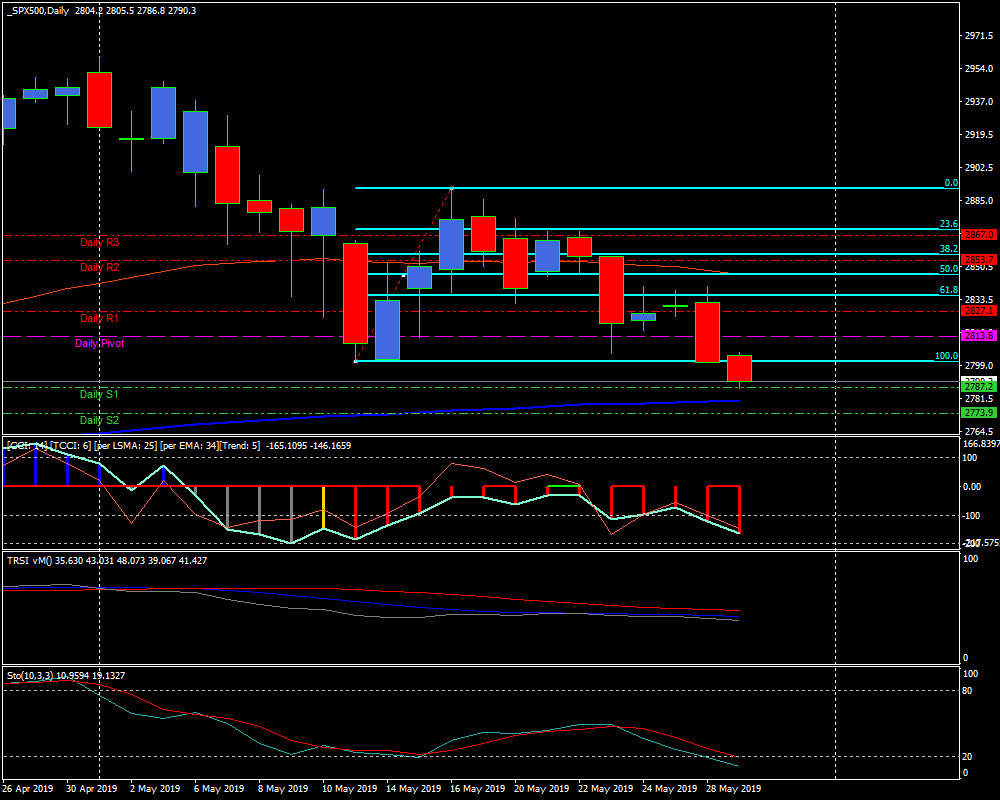
Task: Click the Daily S2 support label
Action: click(x=100, y=421)
